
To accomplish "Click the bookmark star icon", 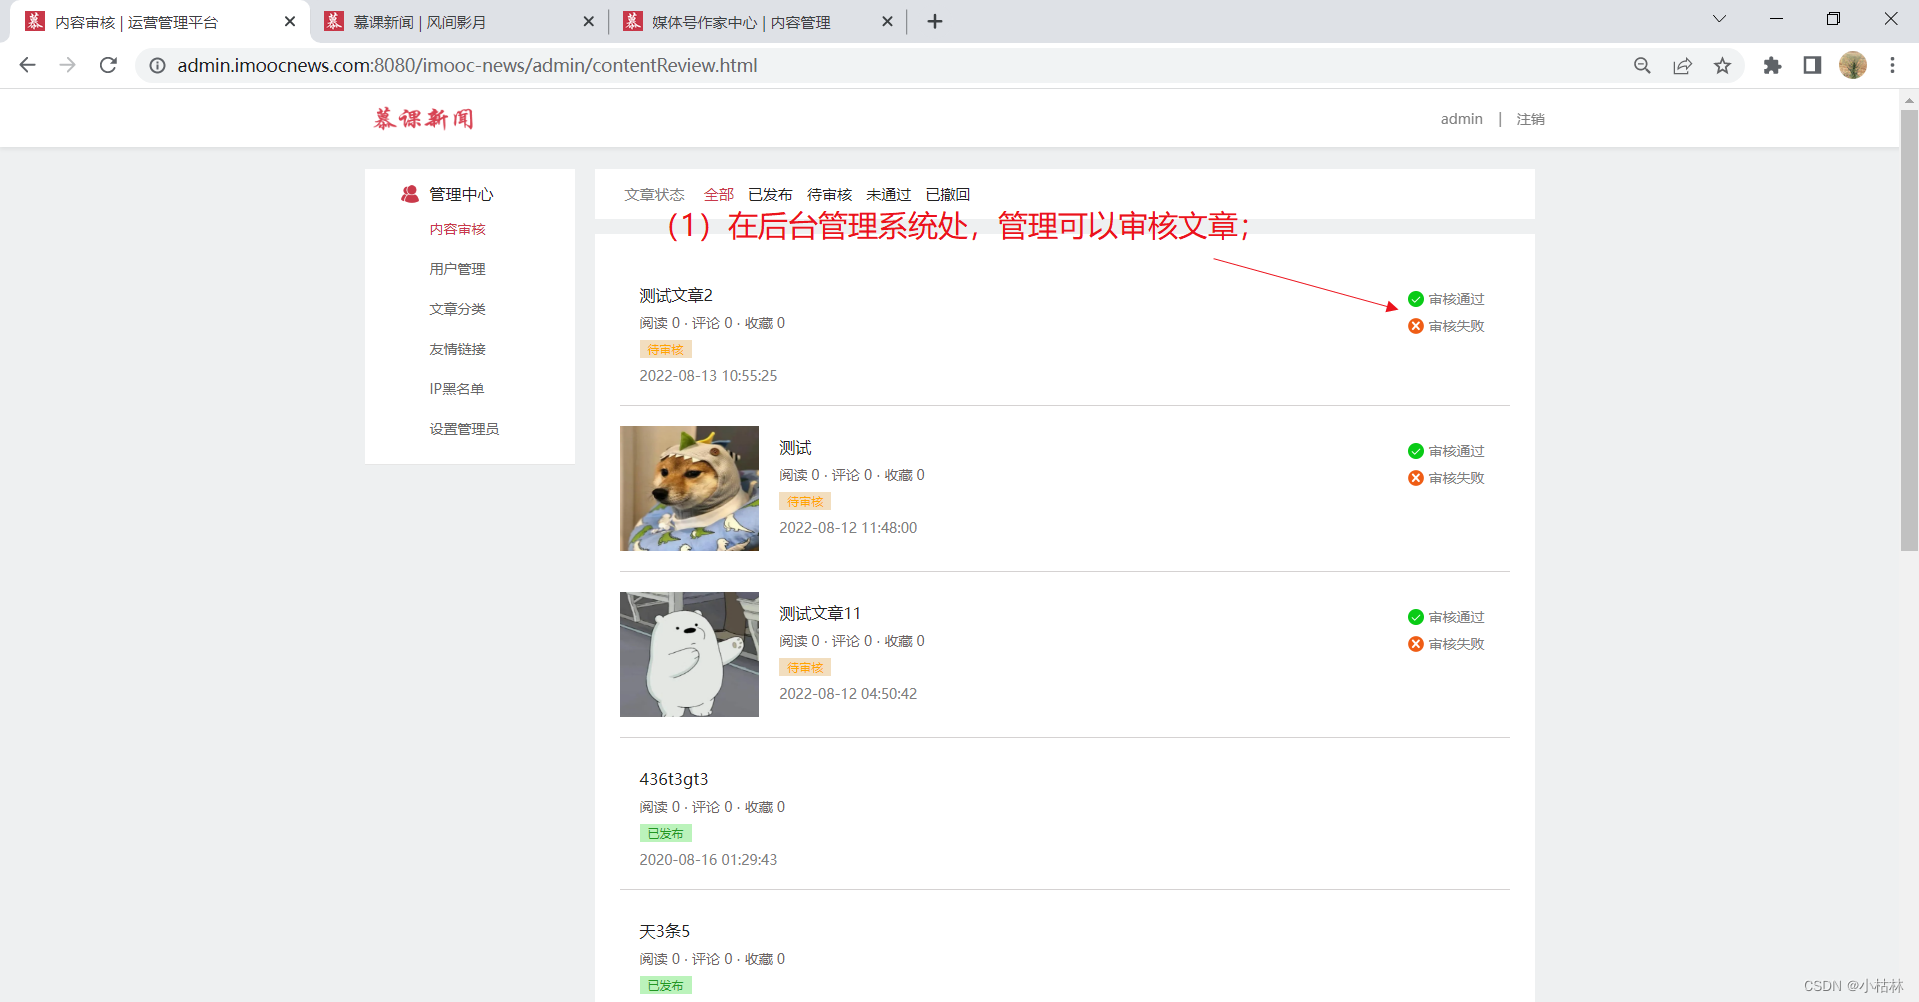I will coord(1722,65).
